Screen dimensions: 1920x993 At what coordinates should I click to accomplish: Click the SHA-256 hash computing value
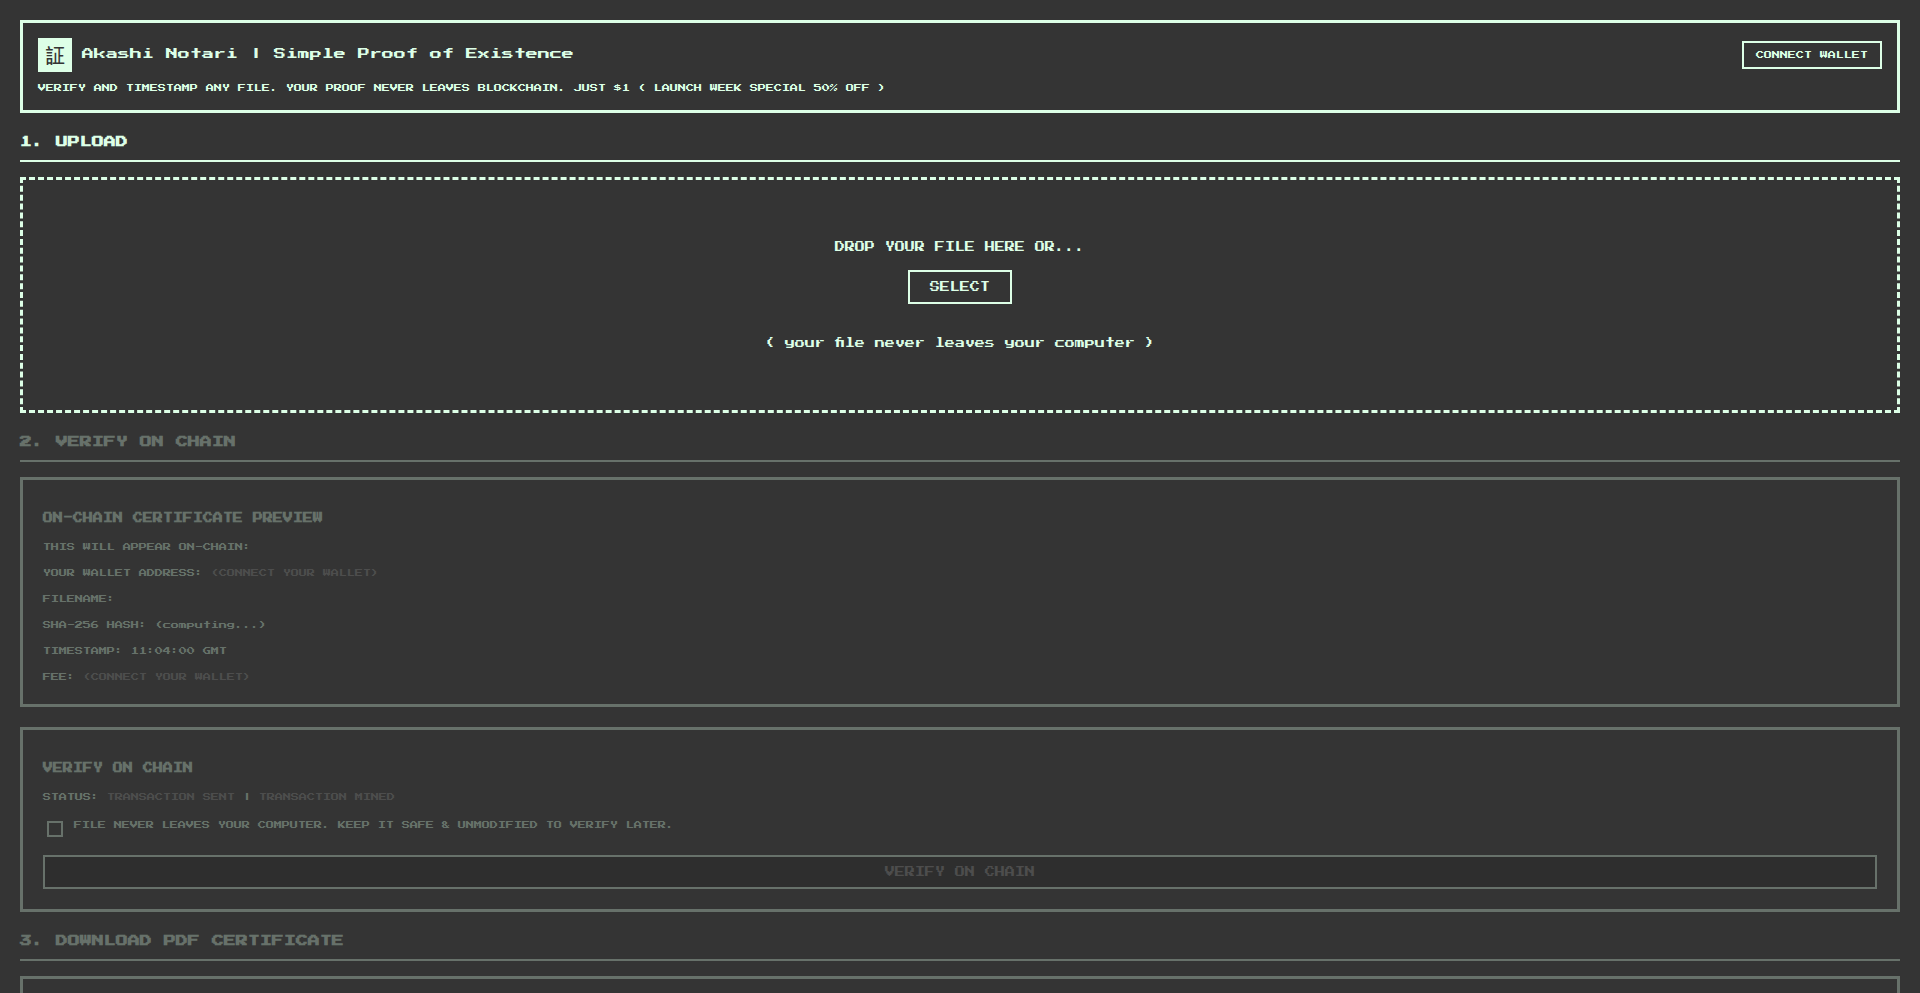click(210, 625)
